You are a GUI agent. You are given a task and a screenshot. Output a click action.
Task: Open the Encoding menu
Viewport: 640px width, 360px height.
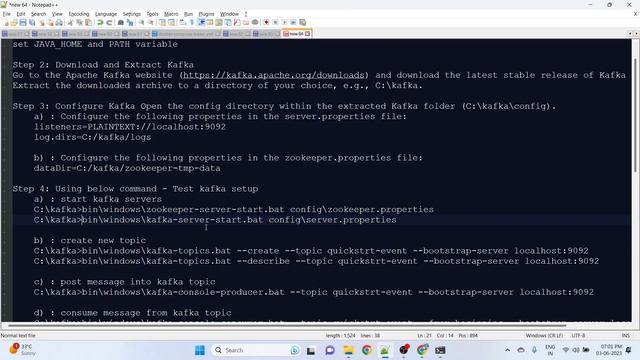click(79, 14)
